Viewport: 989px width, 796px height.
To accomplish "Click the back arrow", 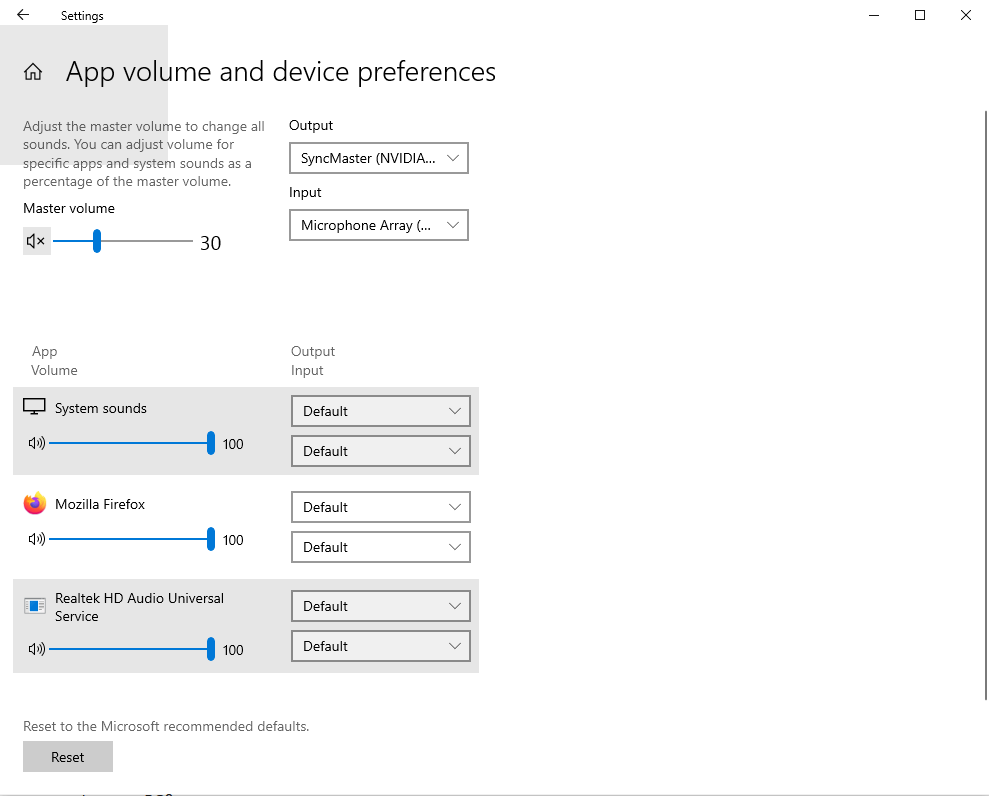I will (20, 15).
